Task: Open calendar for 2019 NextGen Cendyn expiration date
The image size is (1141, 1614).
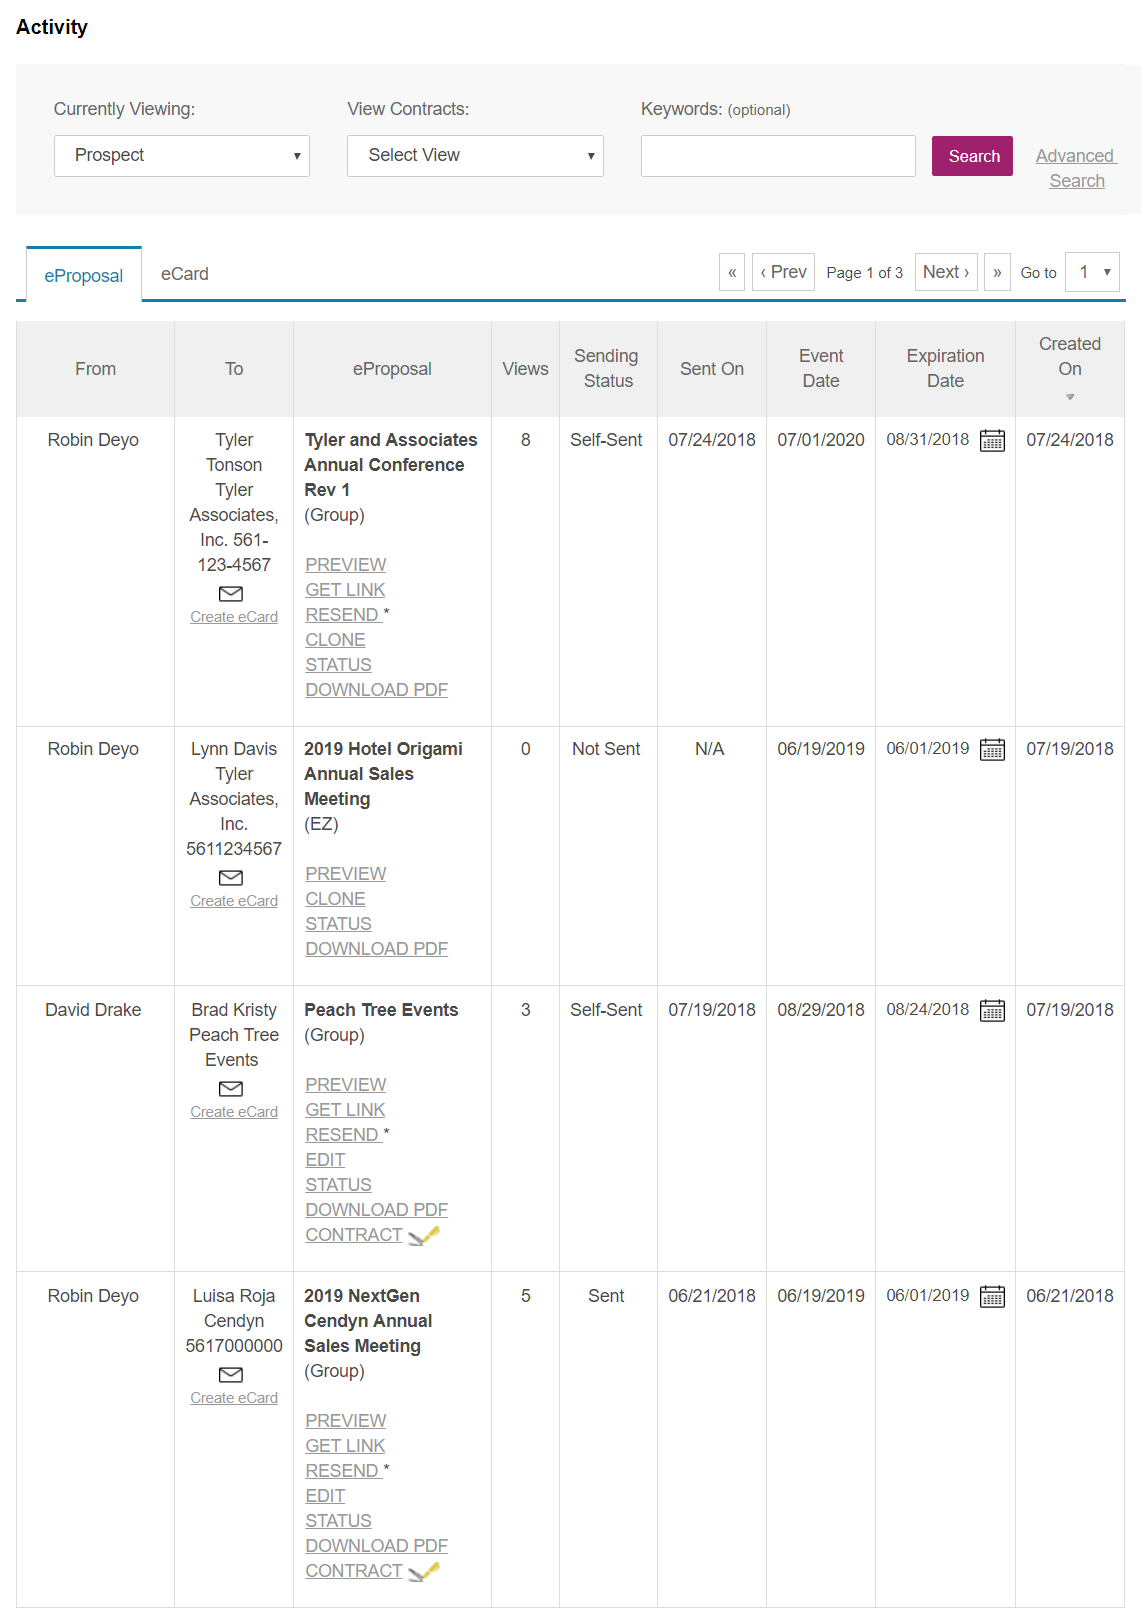Action: [x=992, y=1297]
